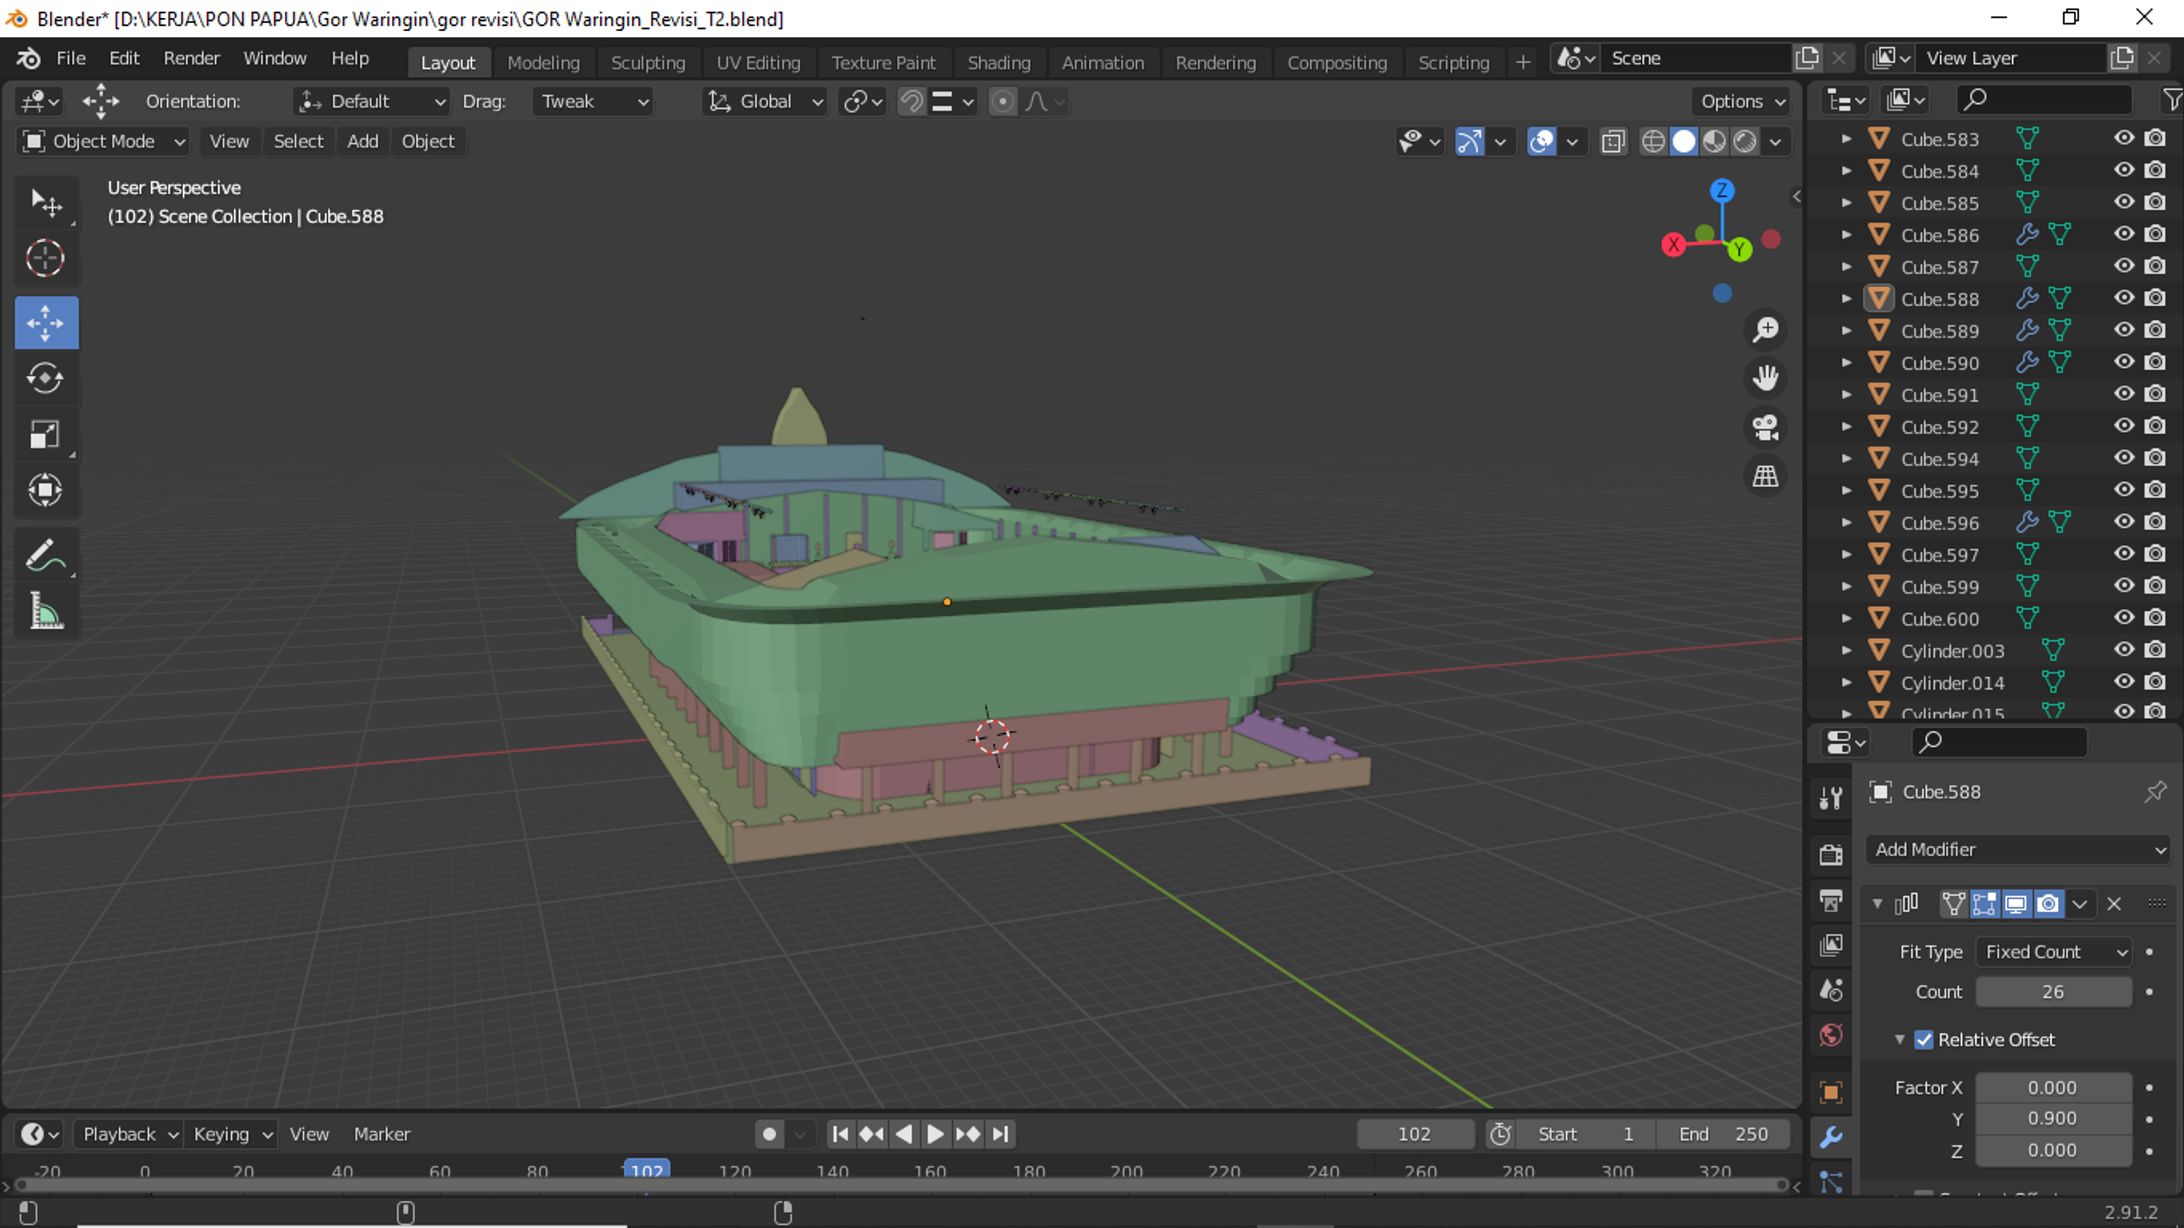The height and width of the screenshot is (1228, 2184).
Task: Choose the Measure tool
Action: pyautogui.click(x=45, y=612)
